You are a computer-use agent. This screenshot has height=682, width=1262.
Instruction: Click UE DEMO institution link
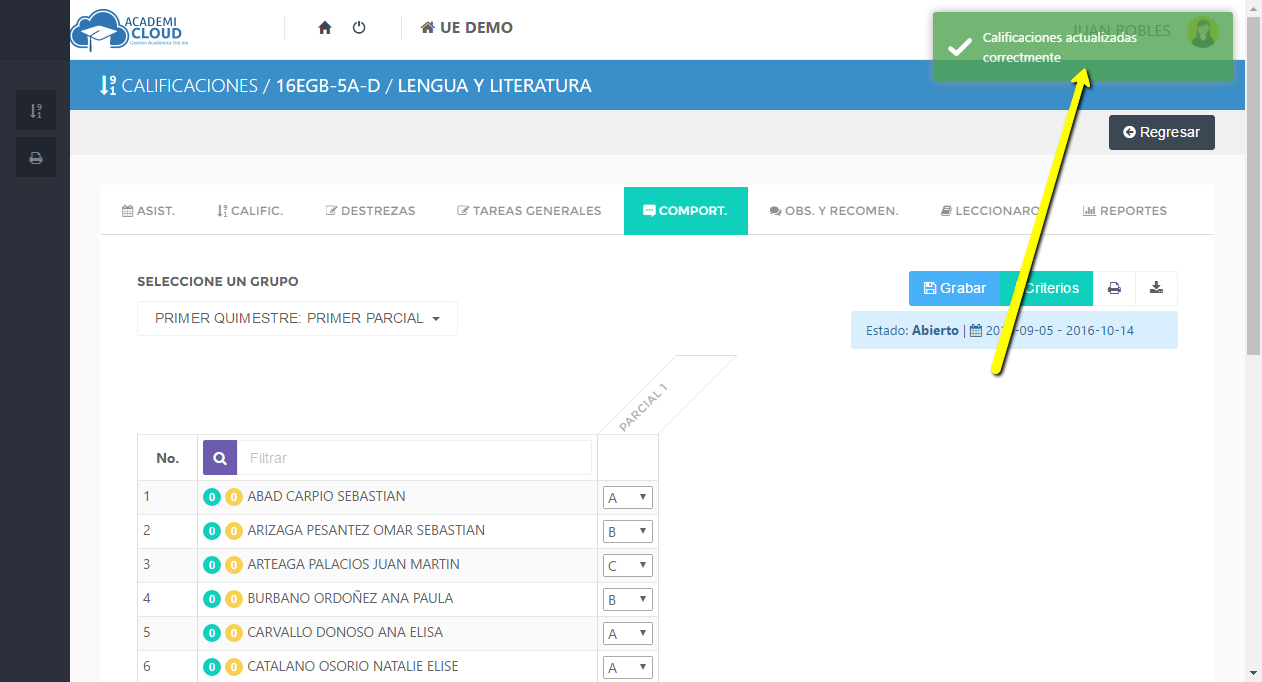pos(466,28)
